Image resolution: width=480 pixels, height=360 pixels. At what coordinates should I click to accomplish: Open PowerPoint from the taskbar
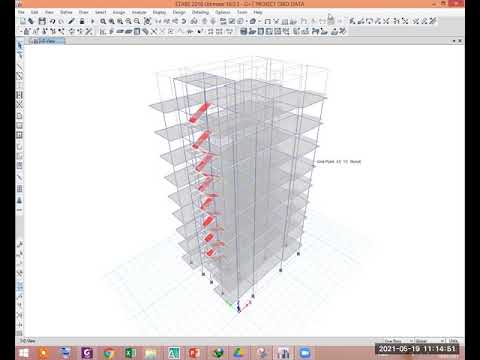pyautogui.click(x=194, y=353)
